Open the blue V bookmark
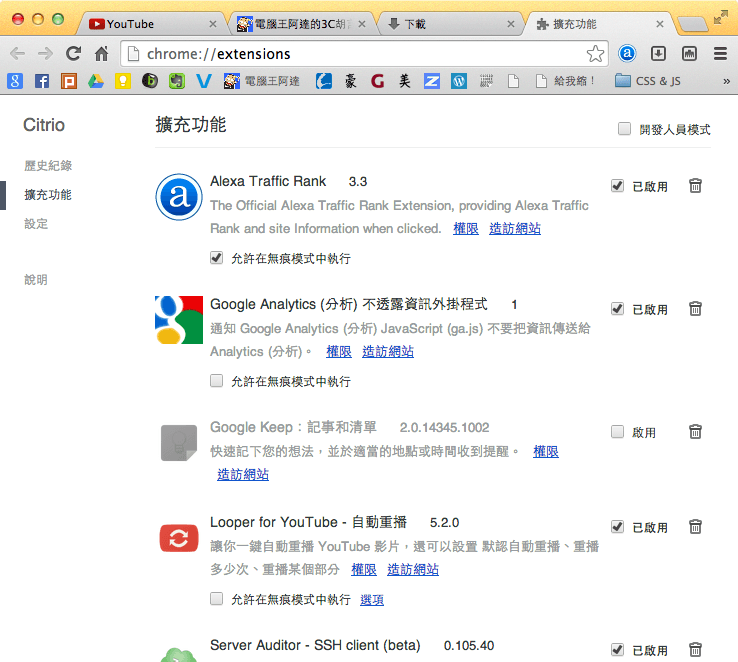Viewport: 738px width, 662px height. point(203,81)
